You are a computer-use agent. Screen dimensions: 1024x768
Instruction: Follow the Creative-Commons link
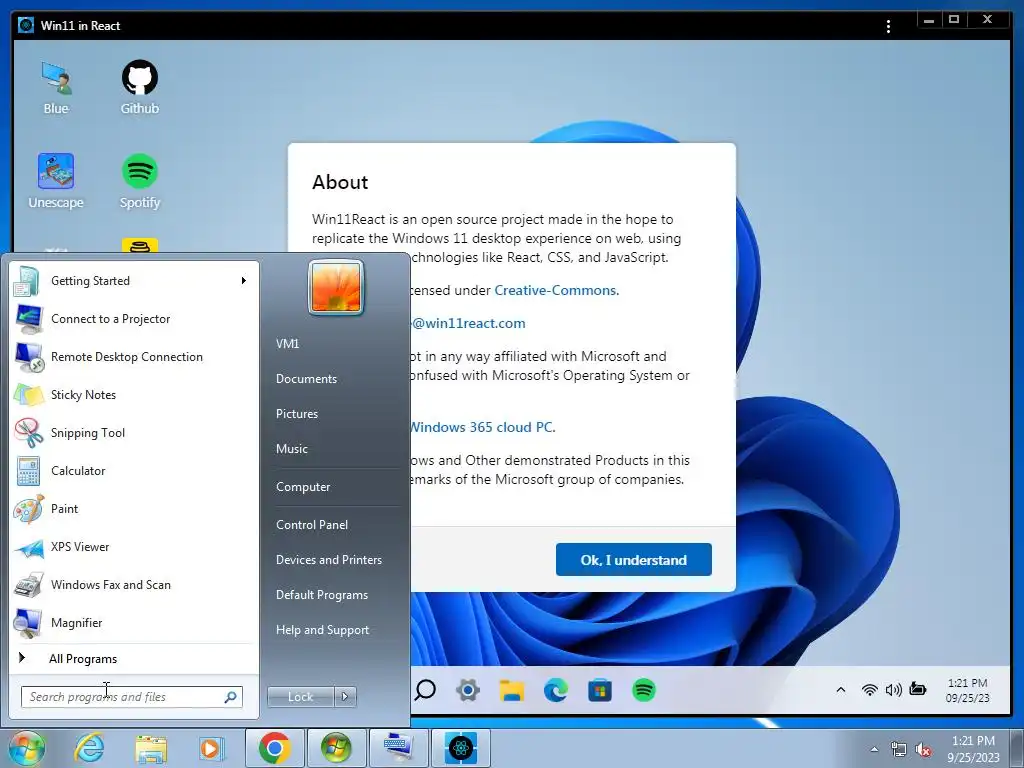click(556, 291)
